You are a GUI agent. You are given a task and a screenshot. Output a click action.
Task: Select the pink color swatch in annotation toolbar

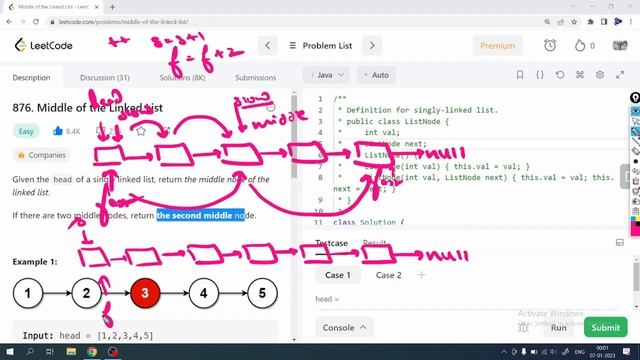(x=636, y=229)
